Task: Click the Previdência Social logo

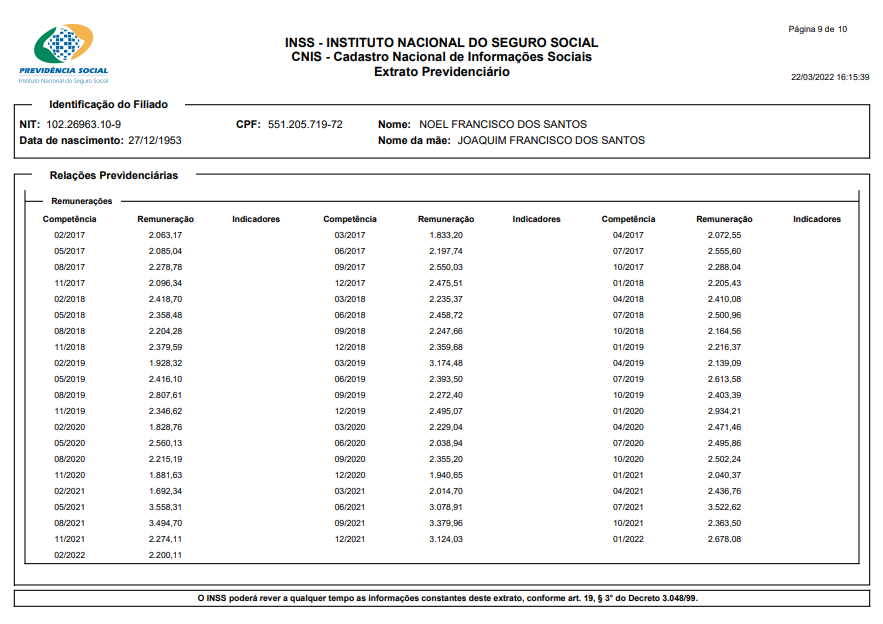Action: point(64,52)
